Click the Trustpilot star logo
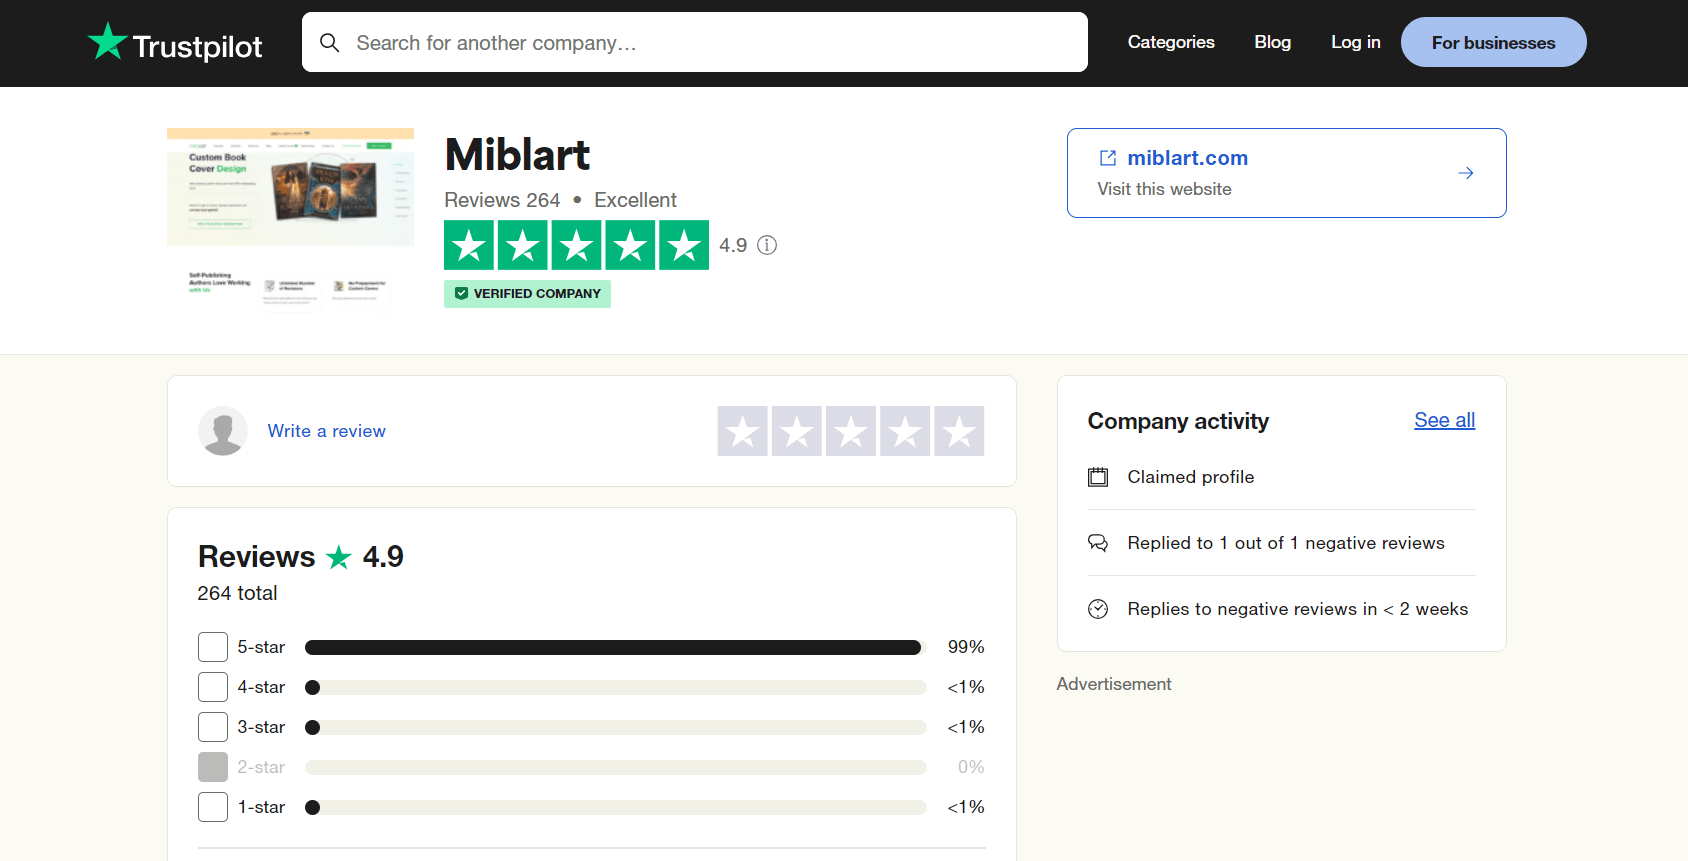The width and height of the screenshot is (1688, 861). [x=107, y=42]
